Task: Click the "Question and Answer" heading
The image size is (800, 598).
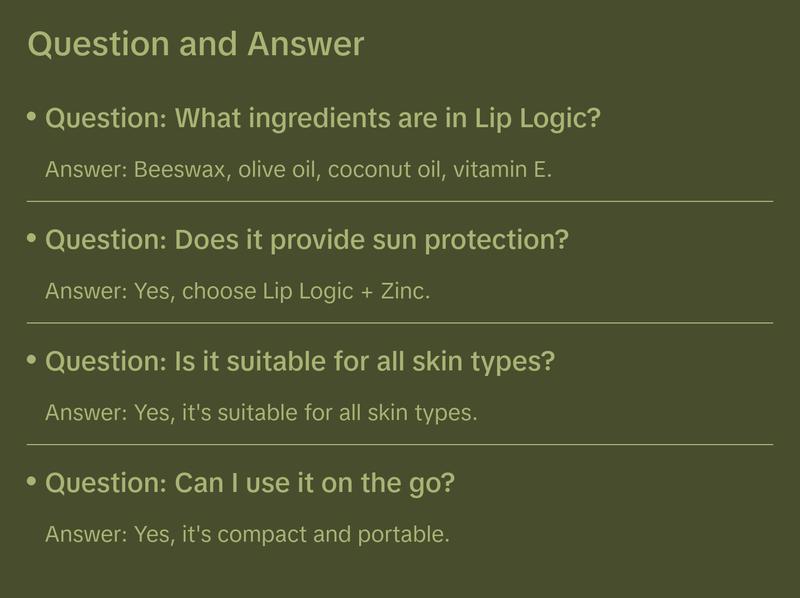Action: [x=196, y=44]
